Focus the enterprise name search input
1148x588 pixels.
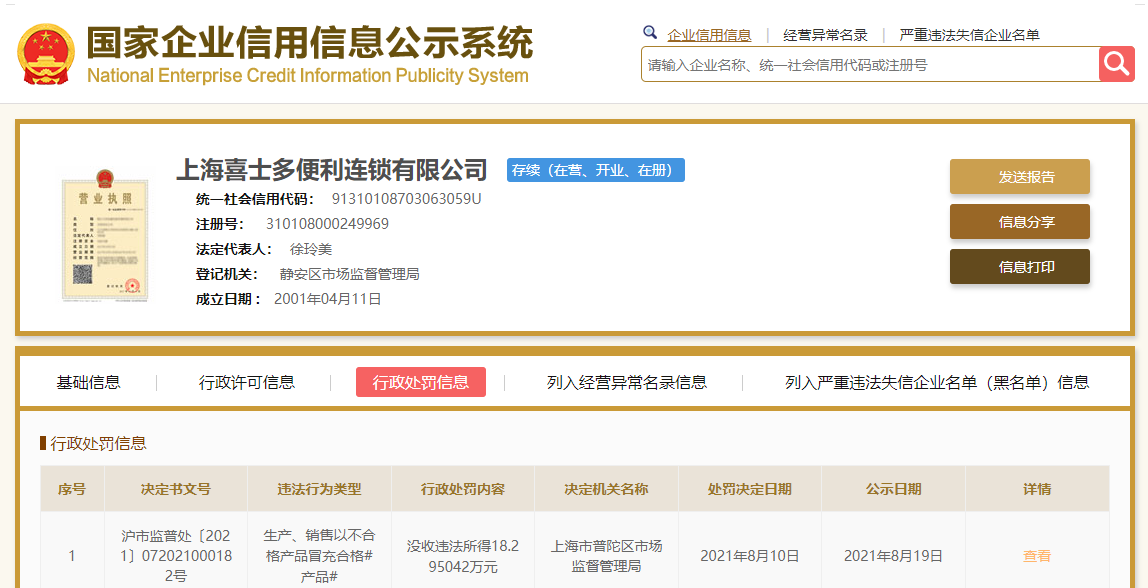870,64
